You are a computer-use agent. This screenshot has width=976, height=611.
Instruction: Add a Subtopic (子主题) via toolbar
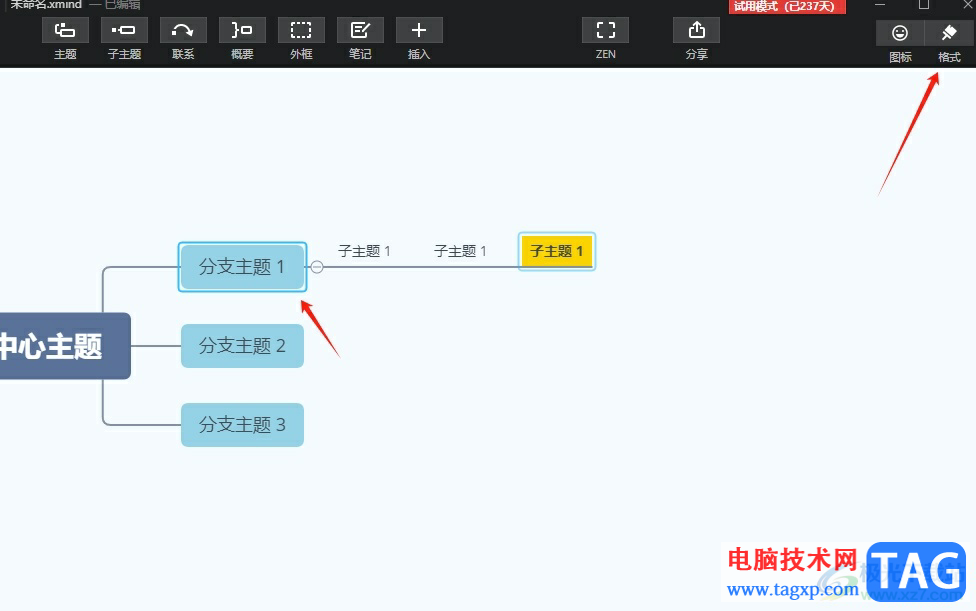[x=124, y=30]
